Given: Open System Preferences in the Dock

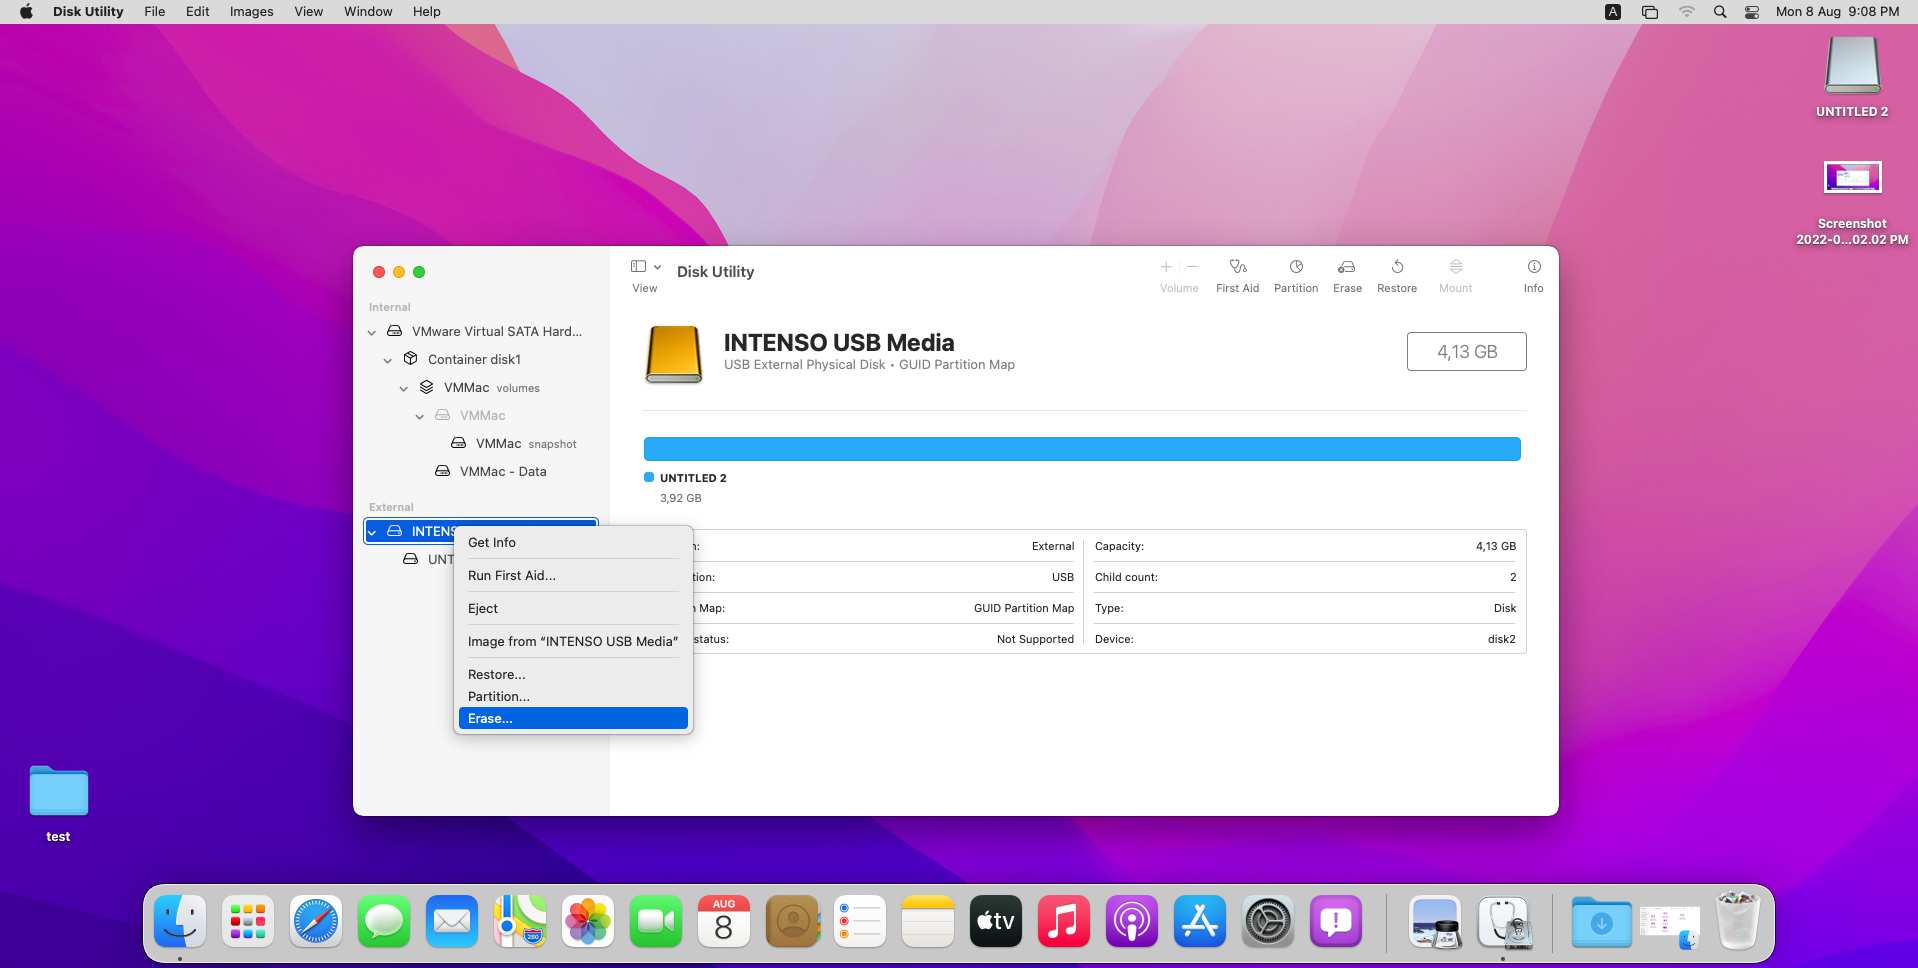Looking at the screenshot, I should click(1268, 921).
